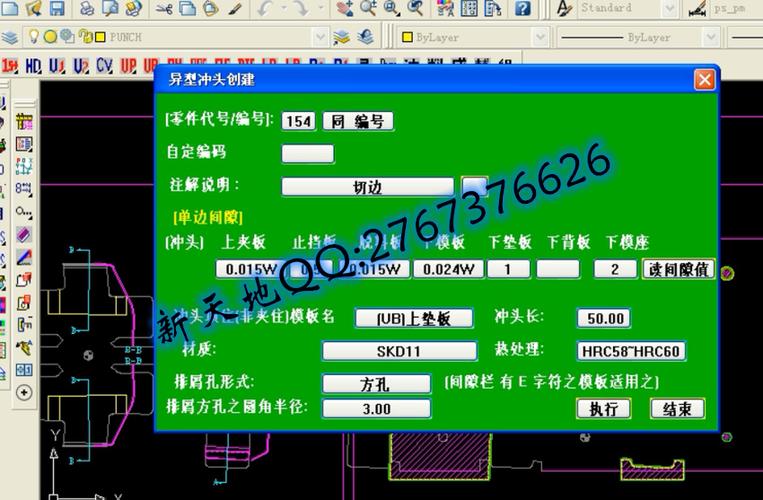The height and width of the screenshot is (500, 763).
Task: Open the Layer Properties Manager icon
Action: [10, 37]
